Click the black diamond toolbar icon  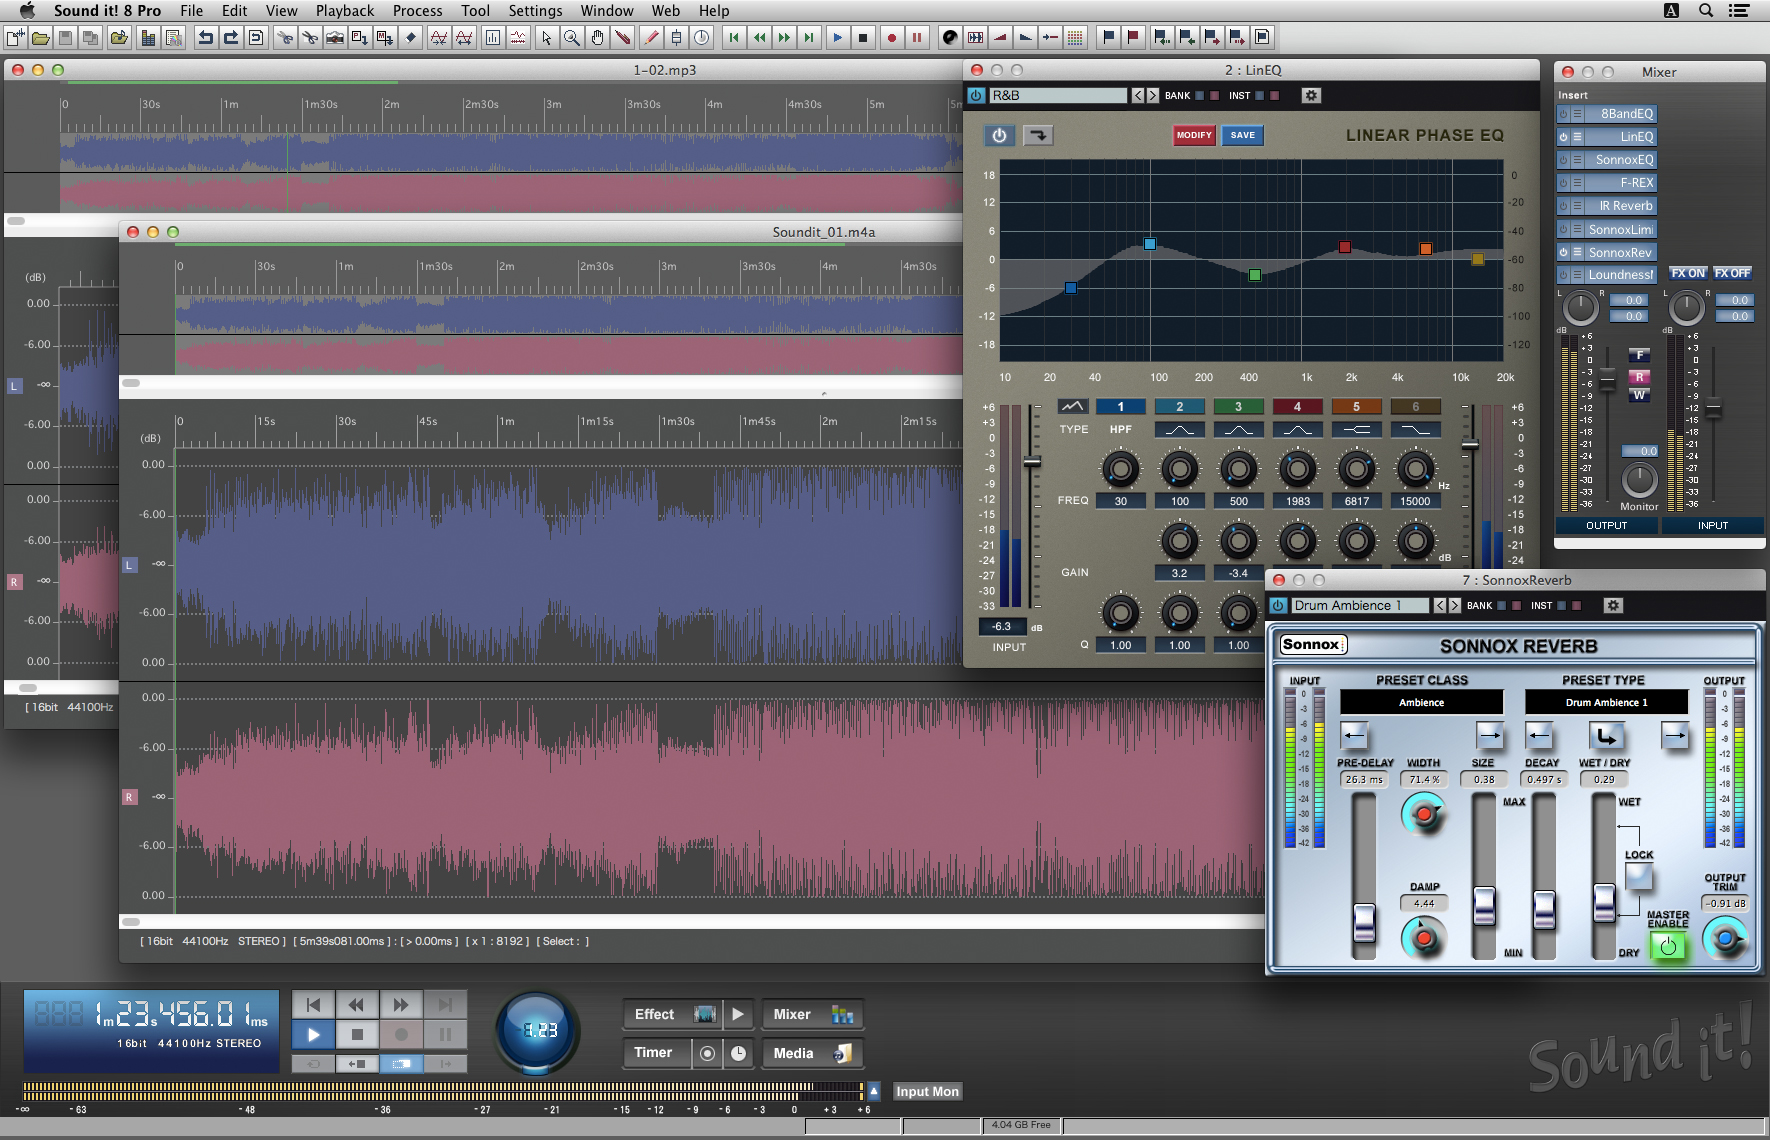pyautogui.click(x=410, y=38)
